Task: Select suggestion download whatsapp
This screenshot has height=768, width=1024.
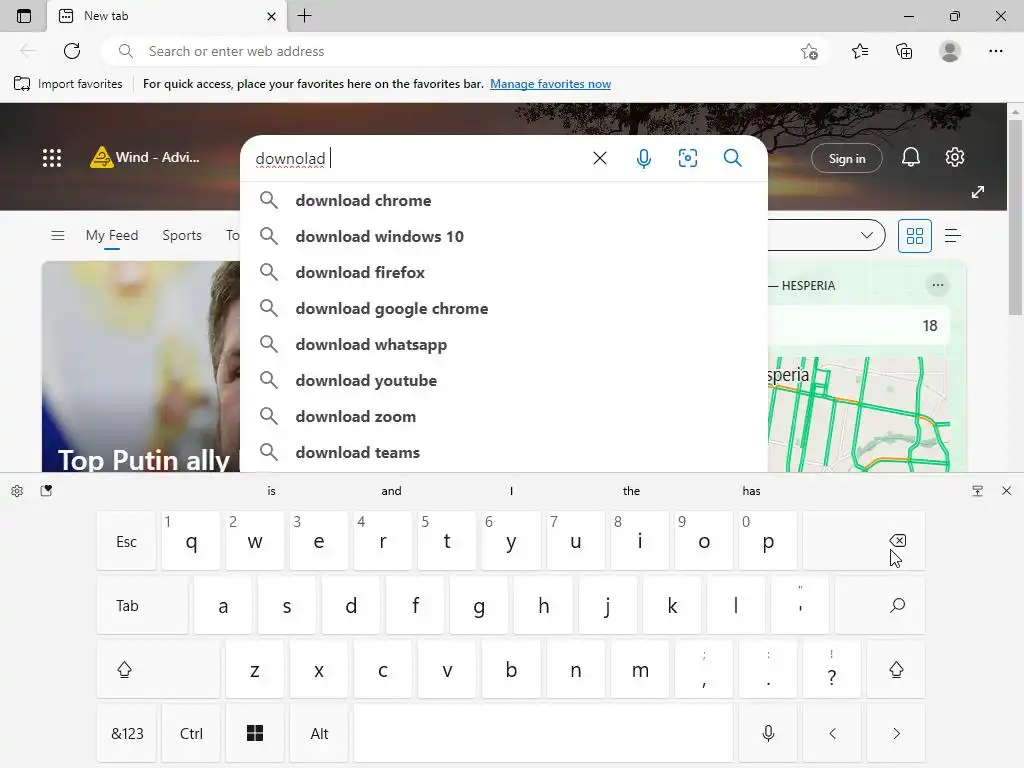Action: coord(504,344)
